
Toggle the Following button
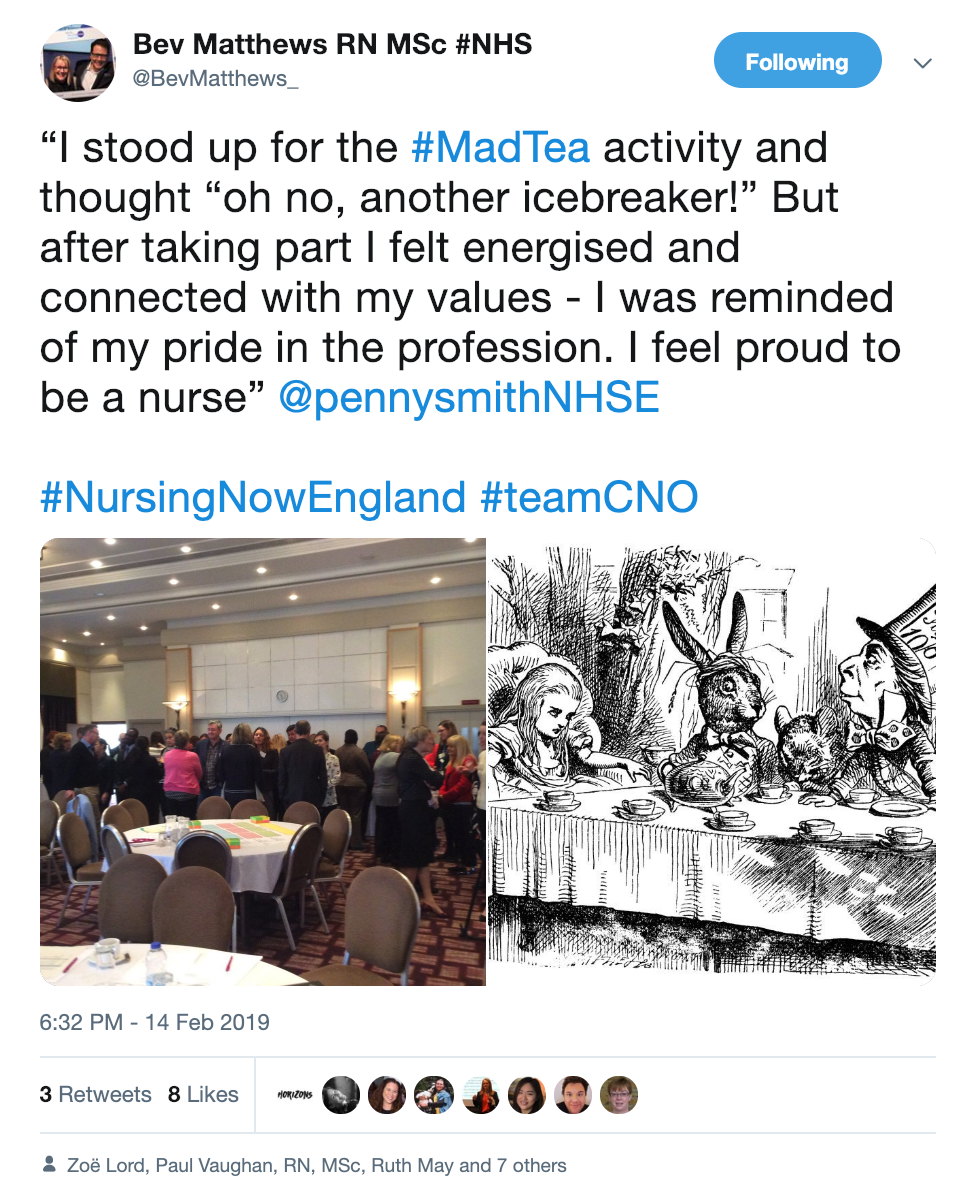point(798,61)
